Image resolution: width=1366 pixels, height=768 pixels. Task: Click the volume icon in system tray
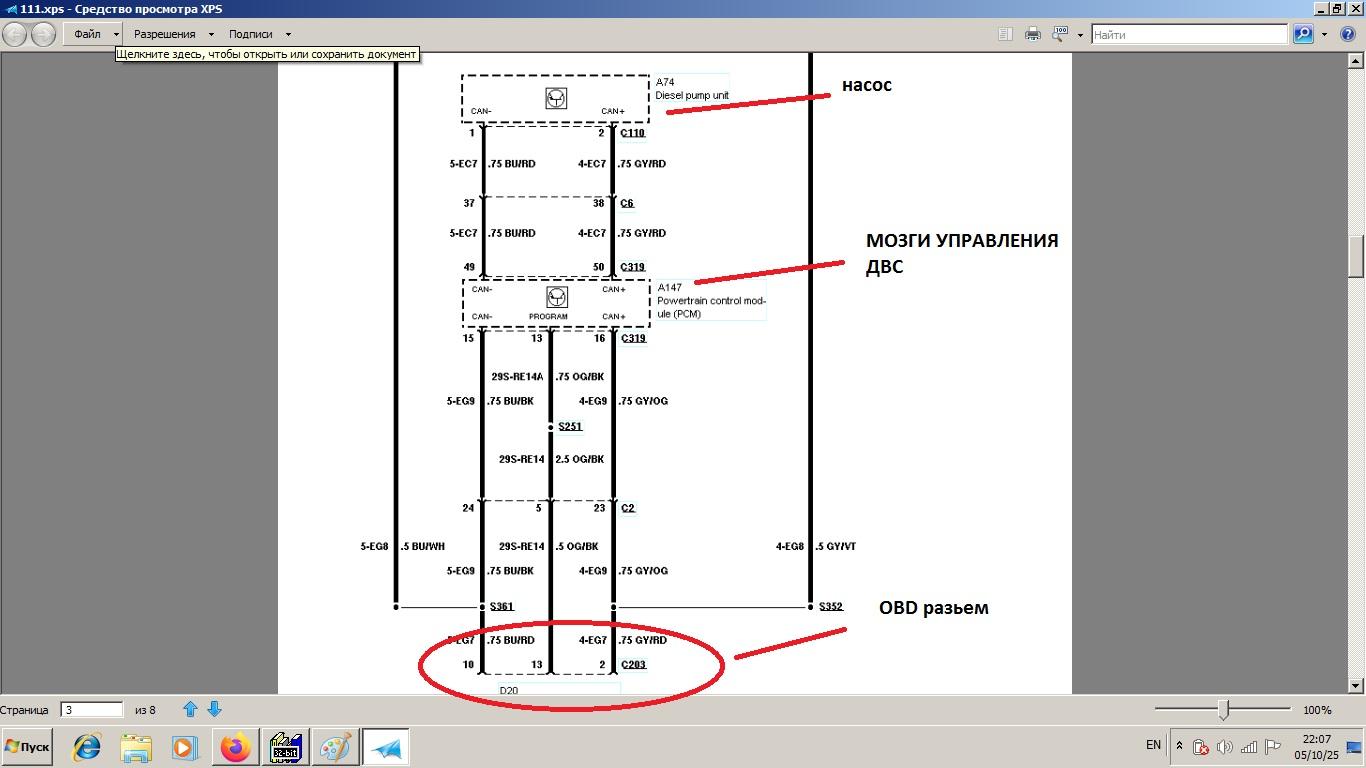click(1225, 747)
